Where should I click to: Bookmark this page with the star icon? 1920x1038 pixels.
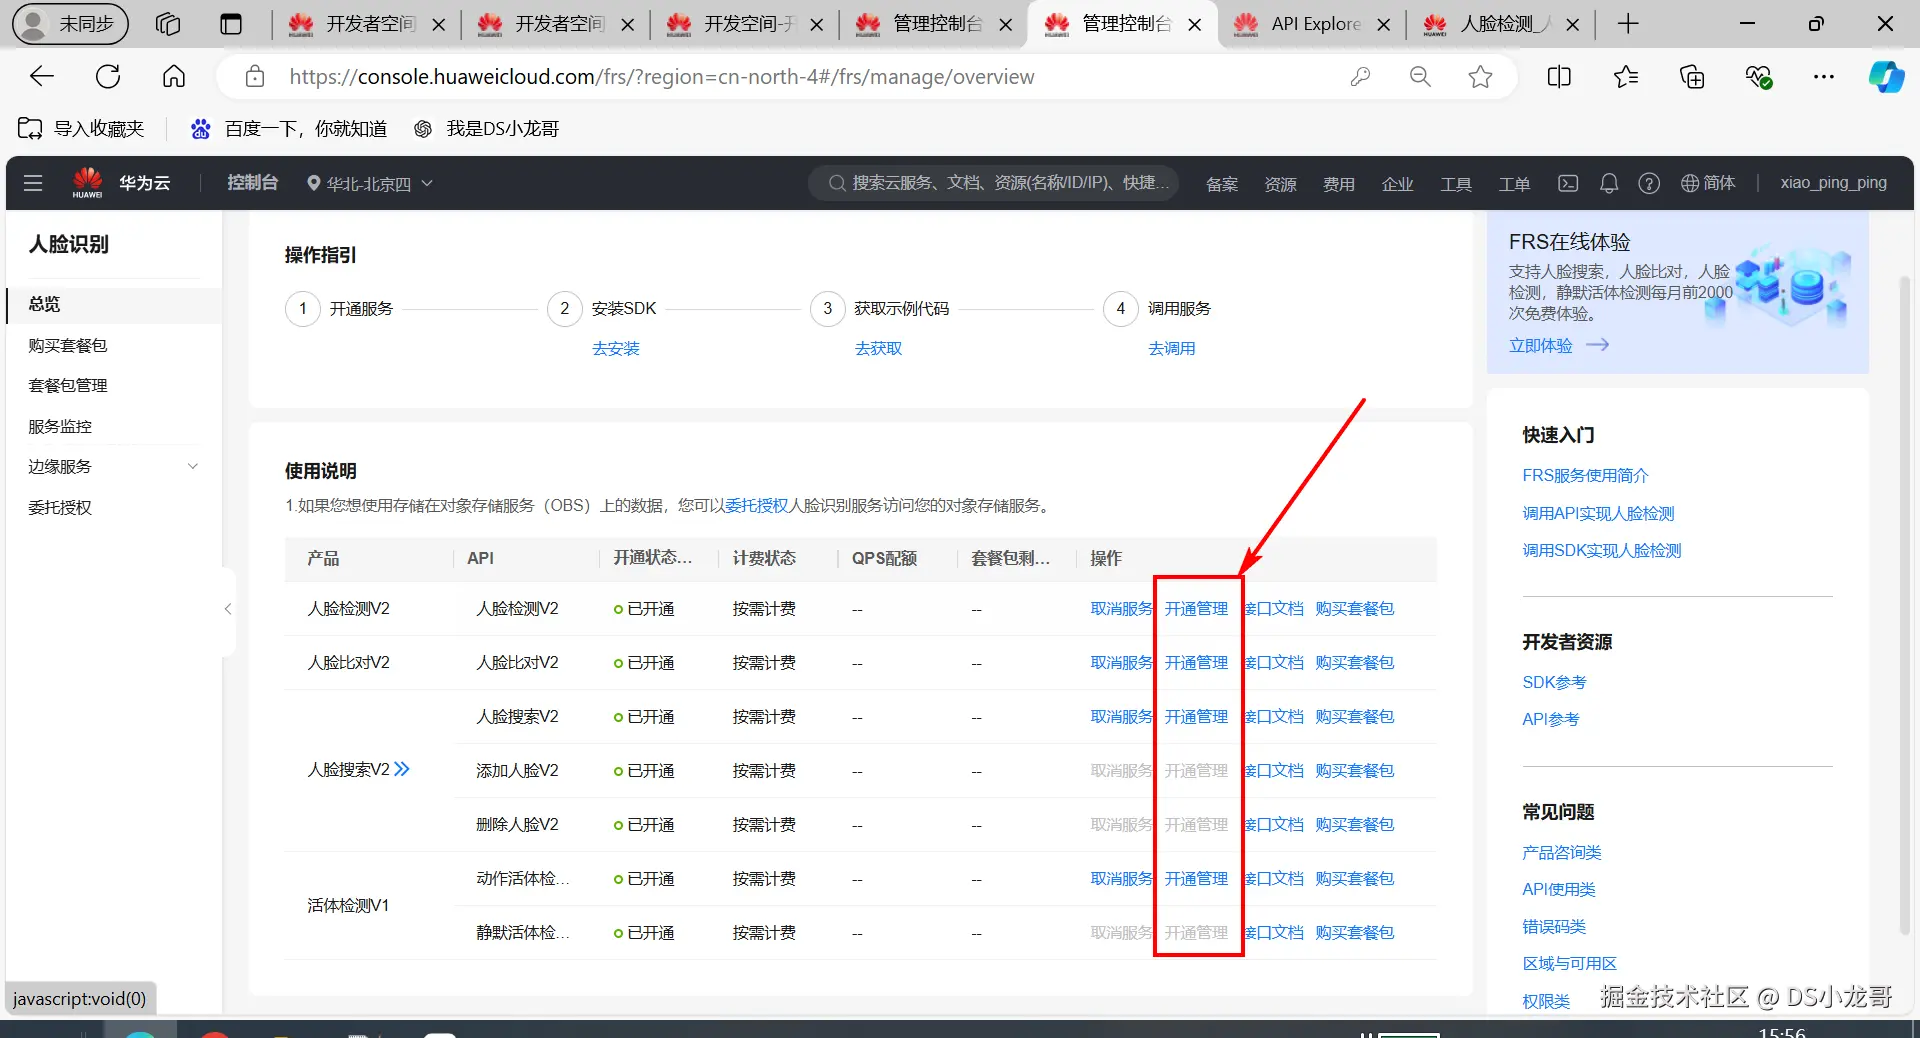coord(1480,77)
